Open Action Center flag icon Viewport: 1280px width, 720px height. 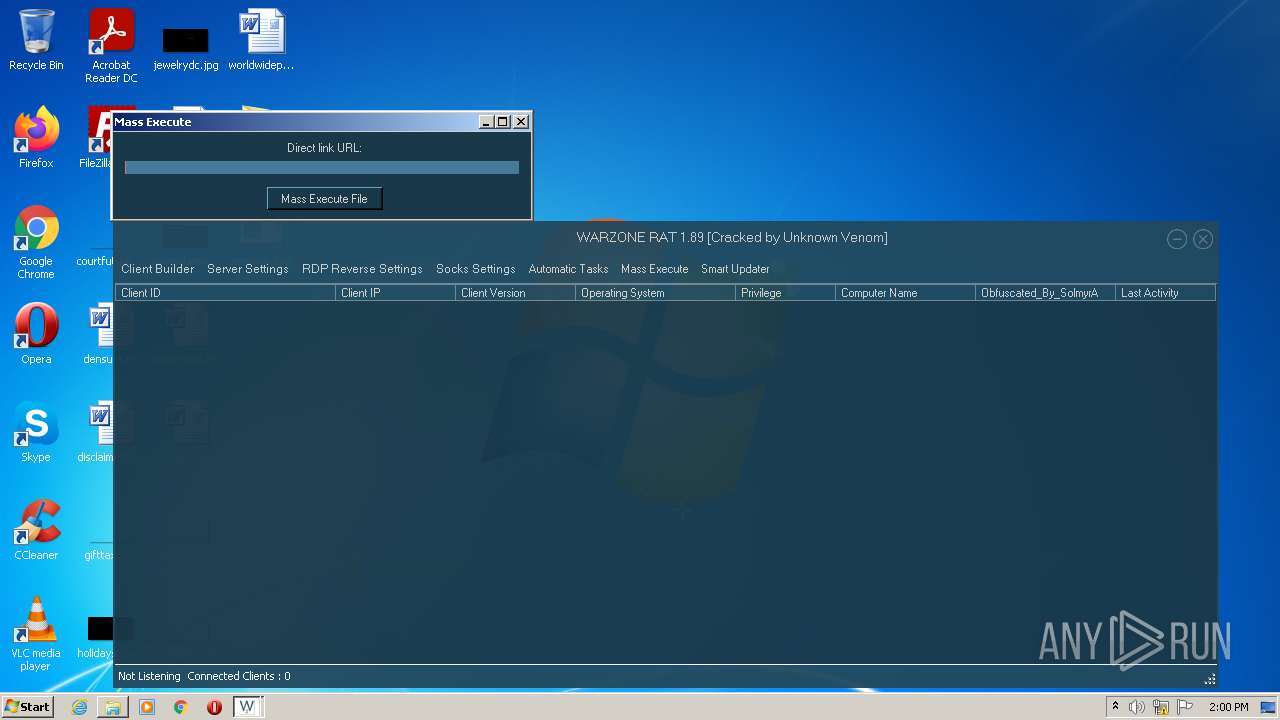[1185, 707]
